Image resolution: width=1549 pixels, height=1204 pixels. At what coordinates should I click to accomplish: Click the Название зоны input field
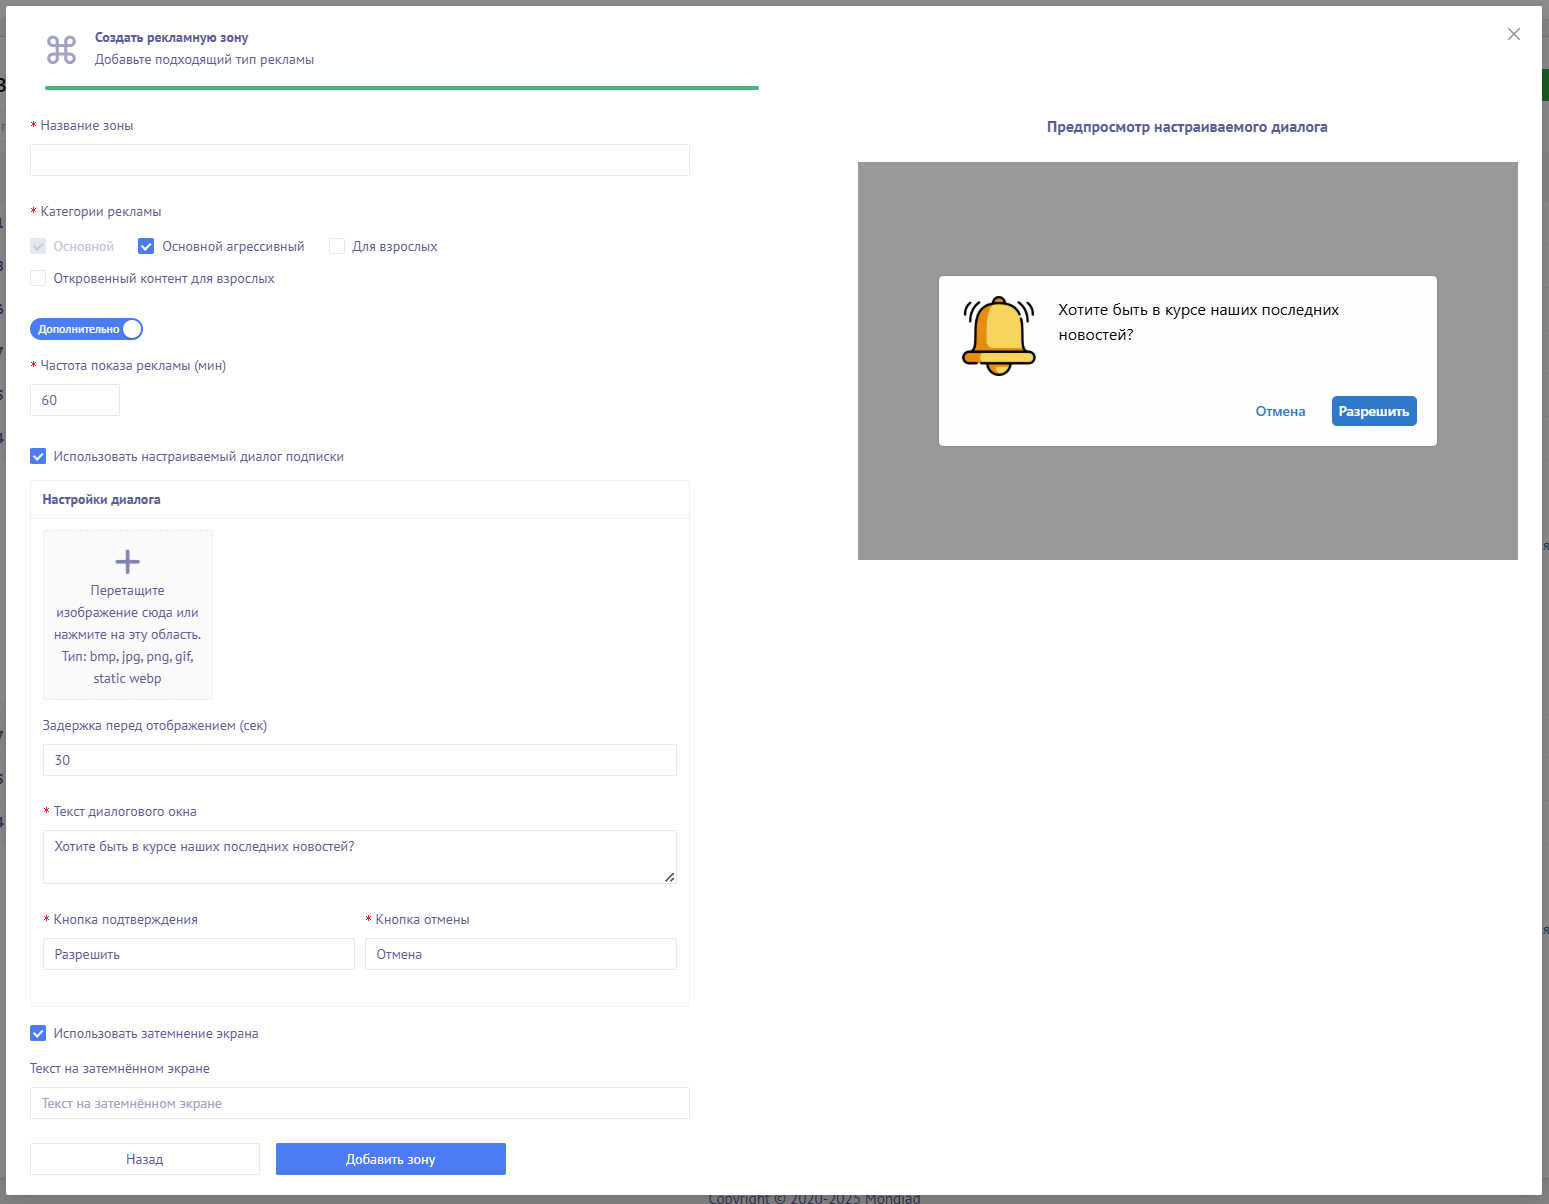[360, 160]
